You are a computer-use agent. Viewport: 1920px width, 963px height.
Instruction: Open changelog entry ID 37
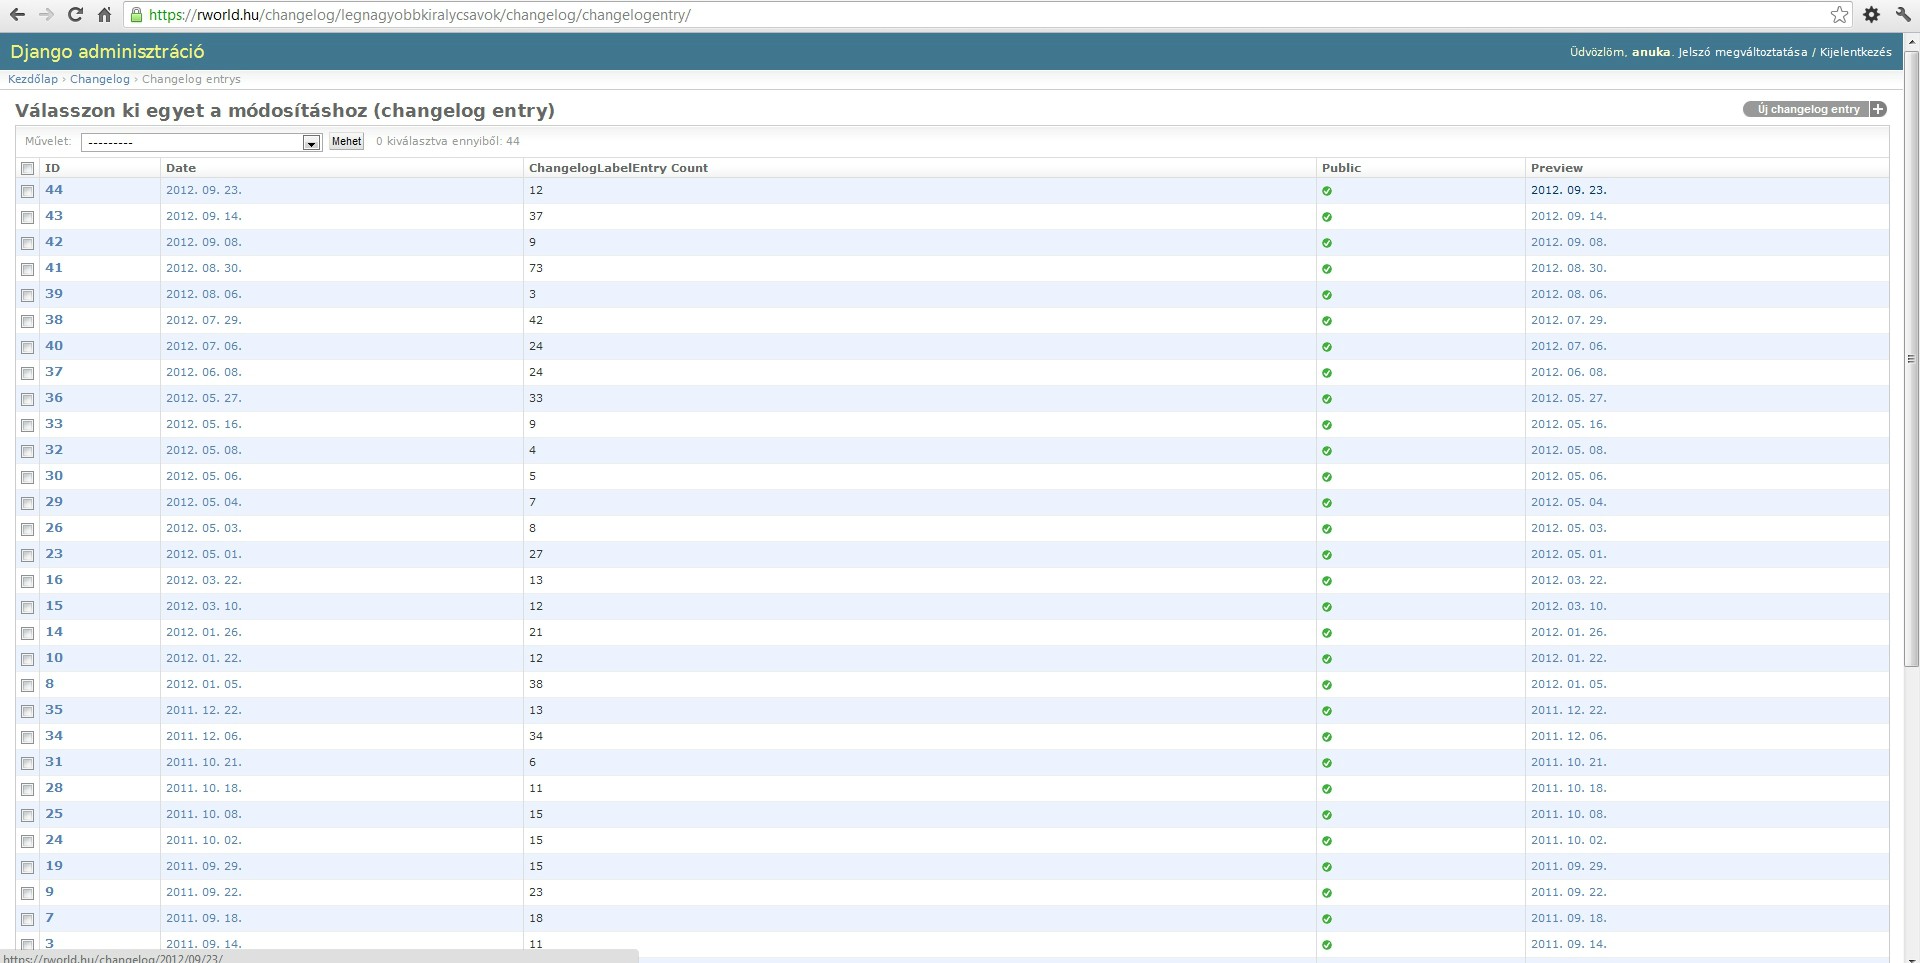click(x=54, y=372)
